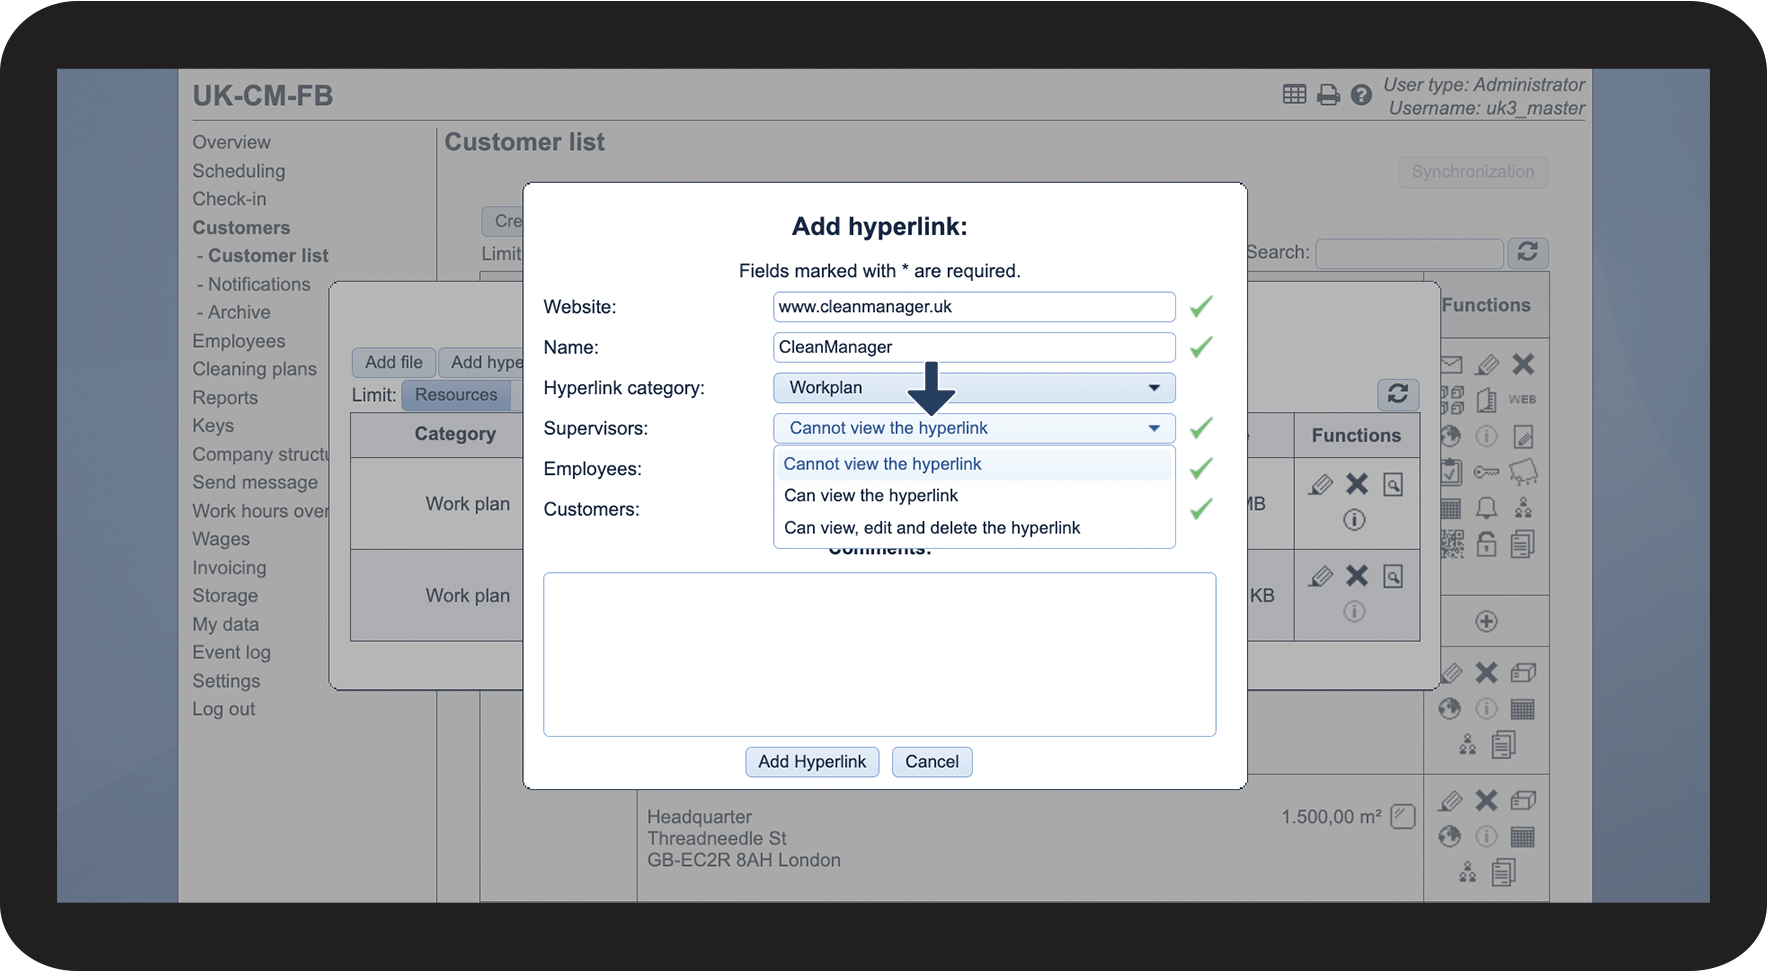1767x971 pixels.
Task: Open Storage in the sidebar
Action: click(225, 596)
